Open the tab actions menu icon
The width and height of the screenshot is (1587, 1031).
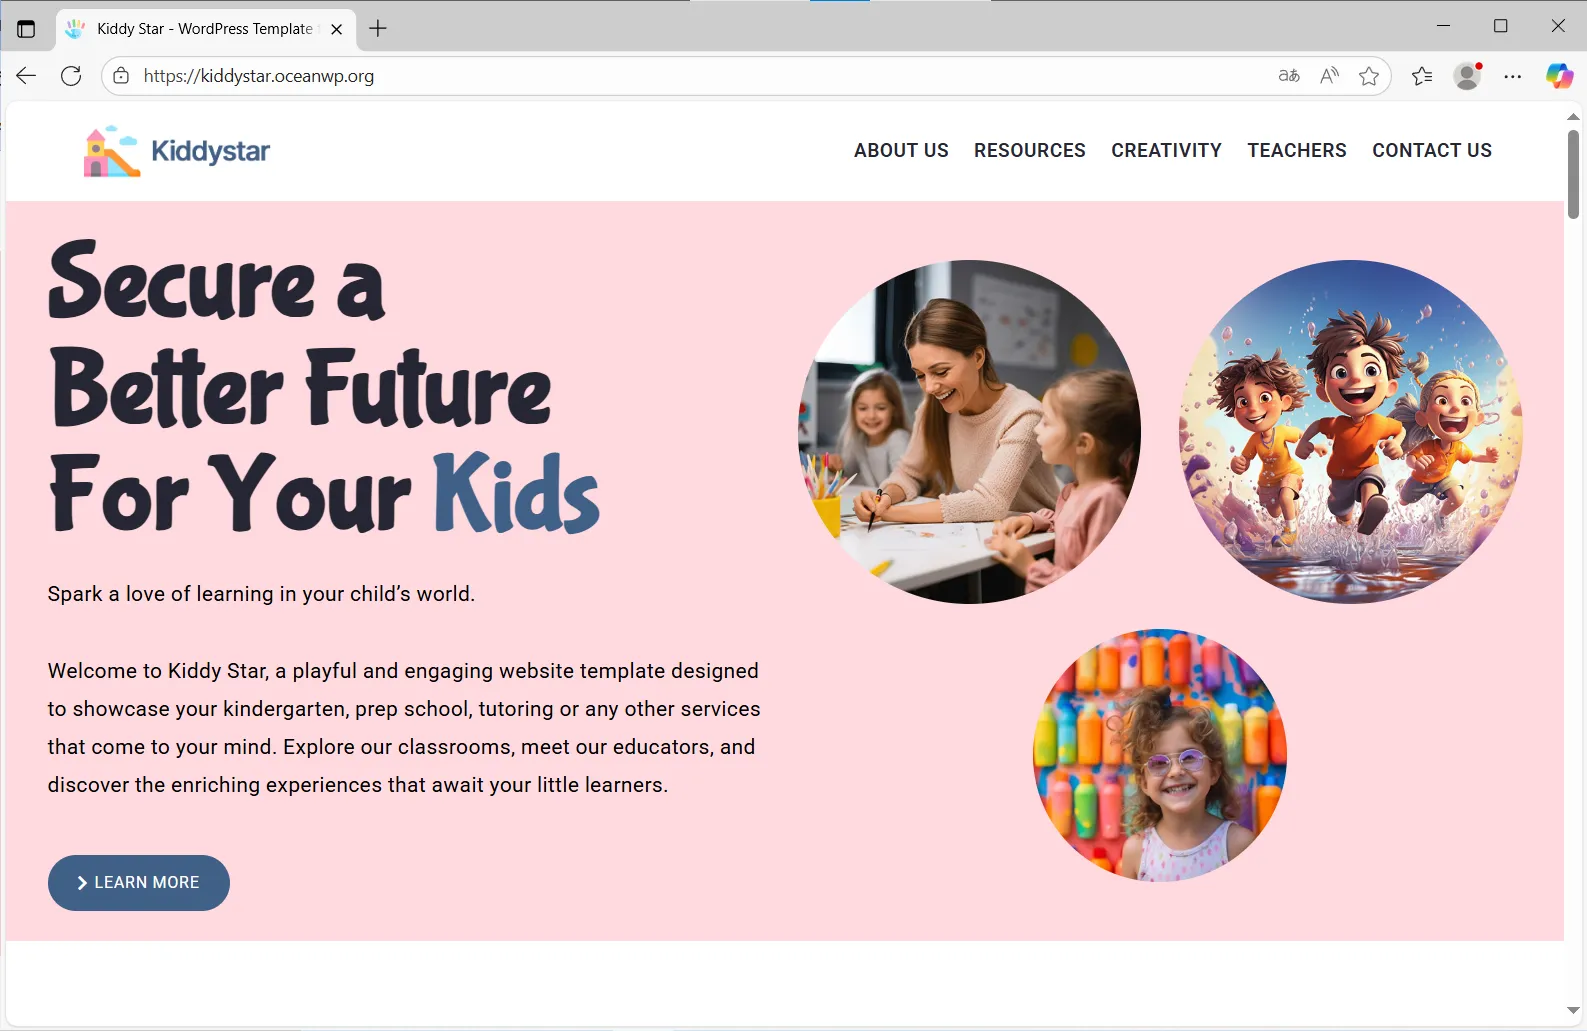point(26,29)
